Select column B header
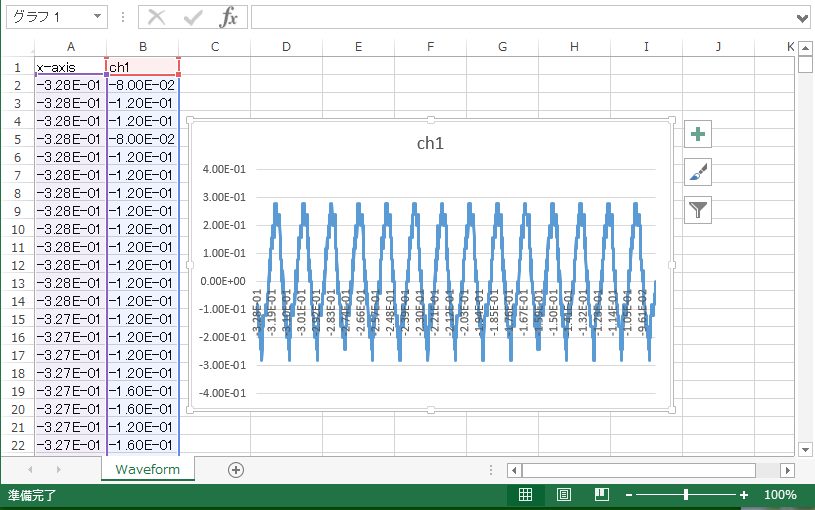This screenshot has width=815, height=510. (142, 47)
